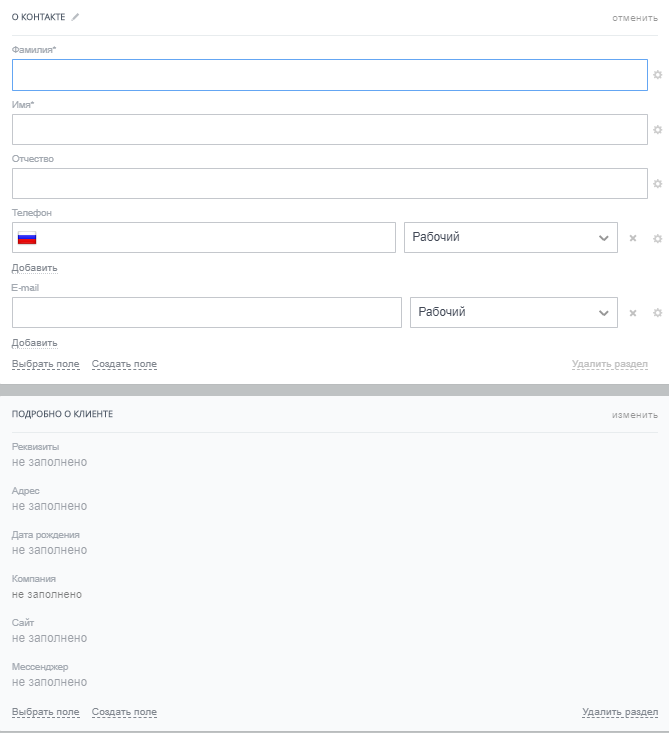Open settings gear for Фамилия field
This screenshot has height=733, width=669.
tap(657, 75)
